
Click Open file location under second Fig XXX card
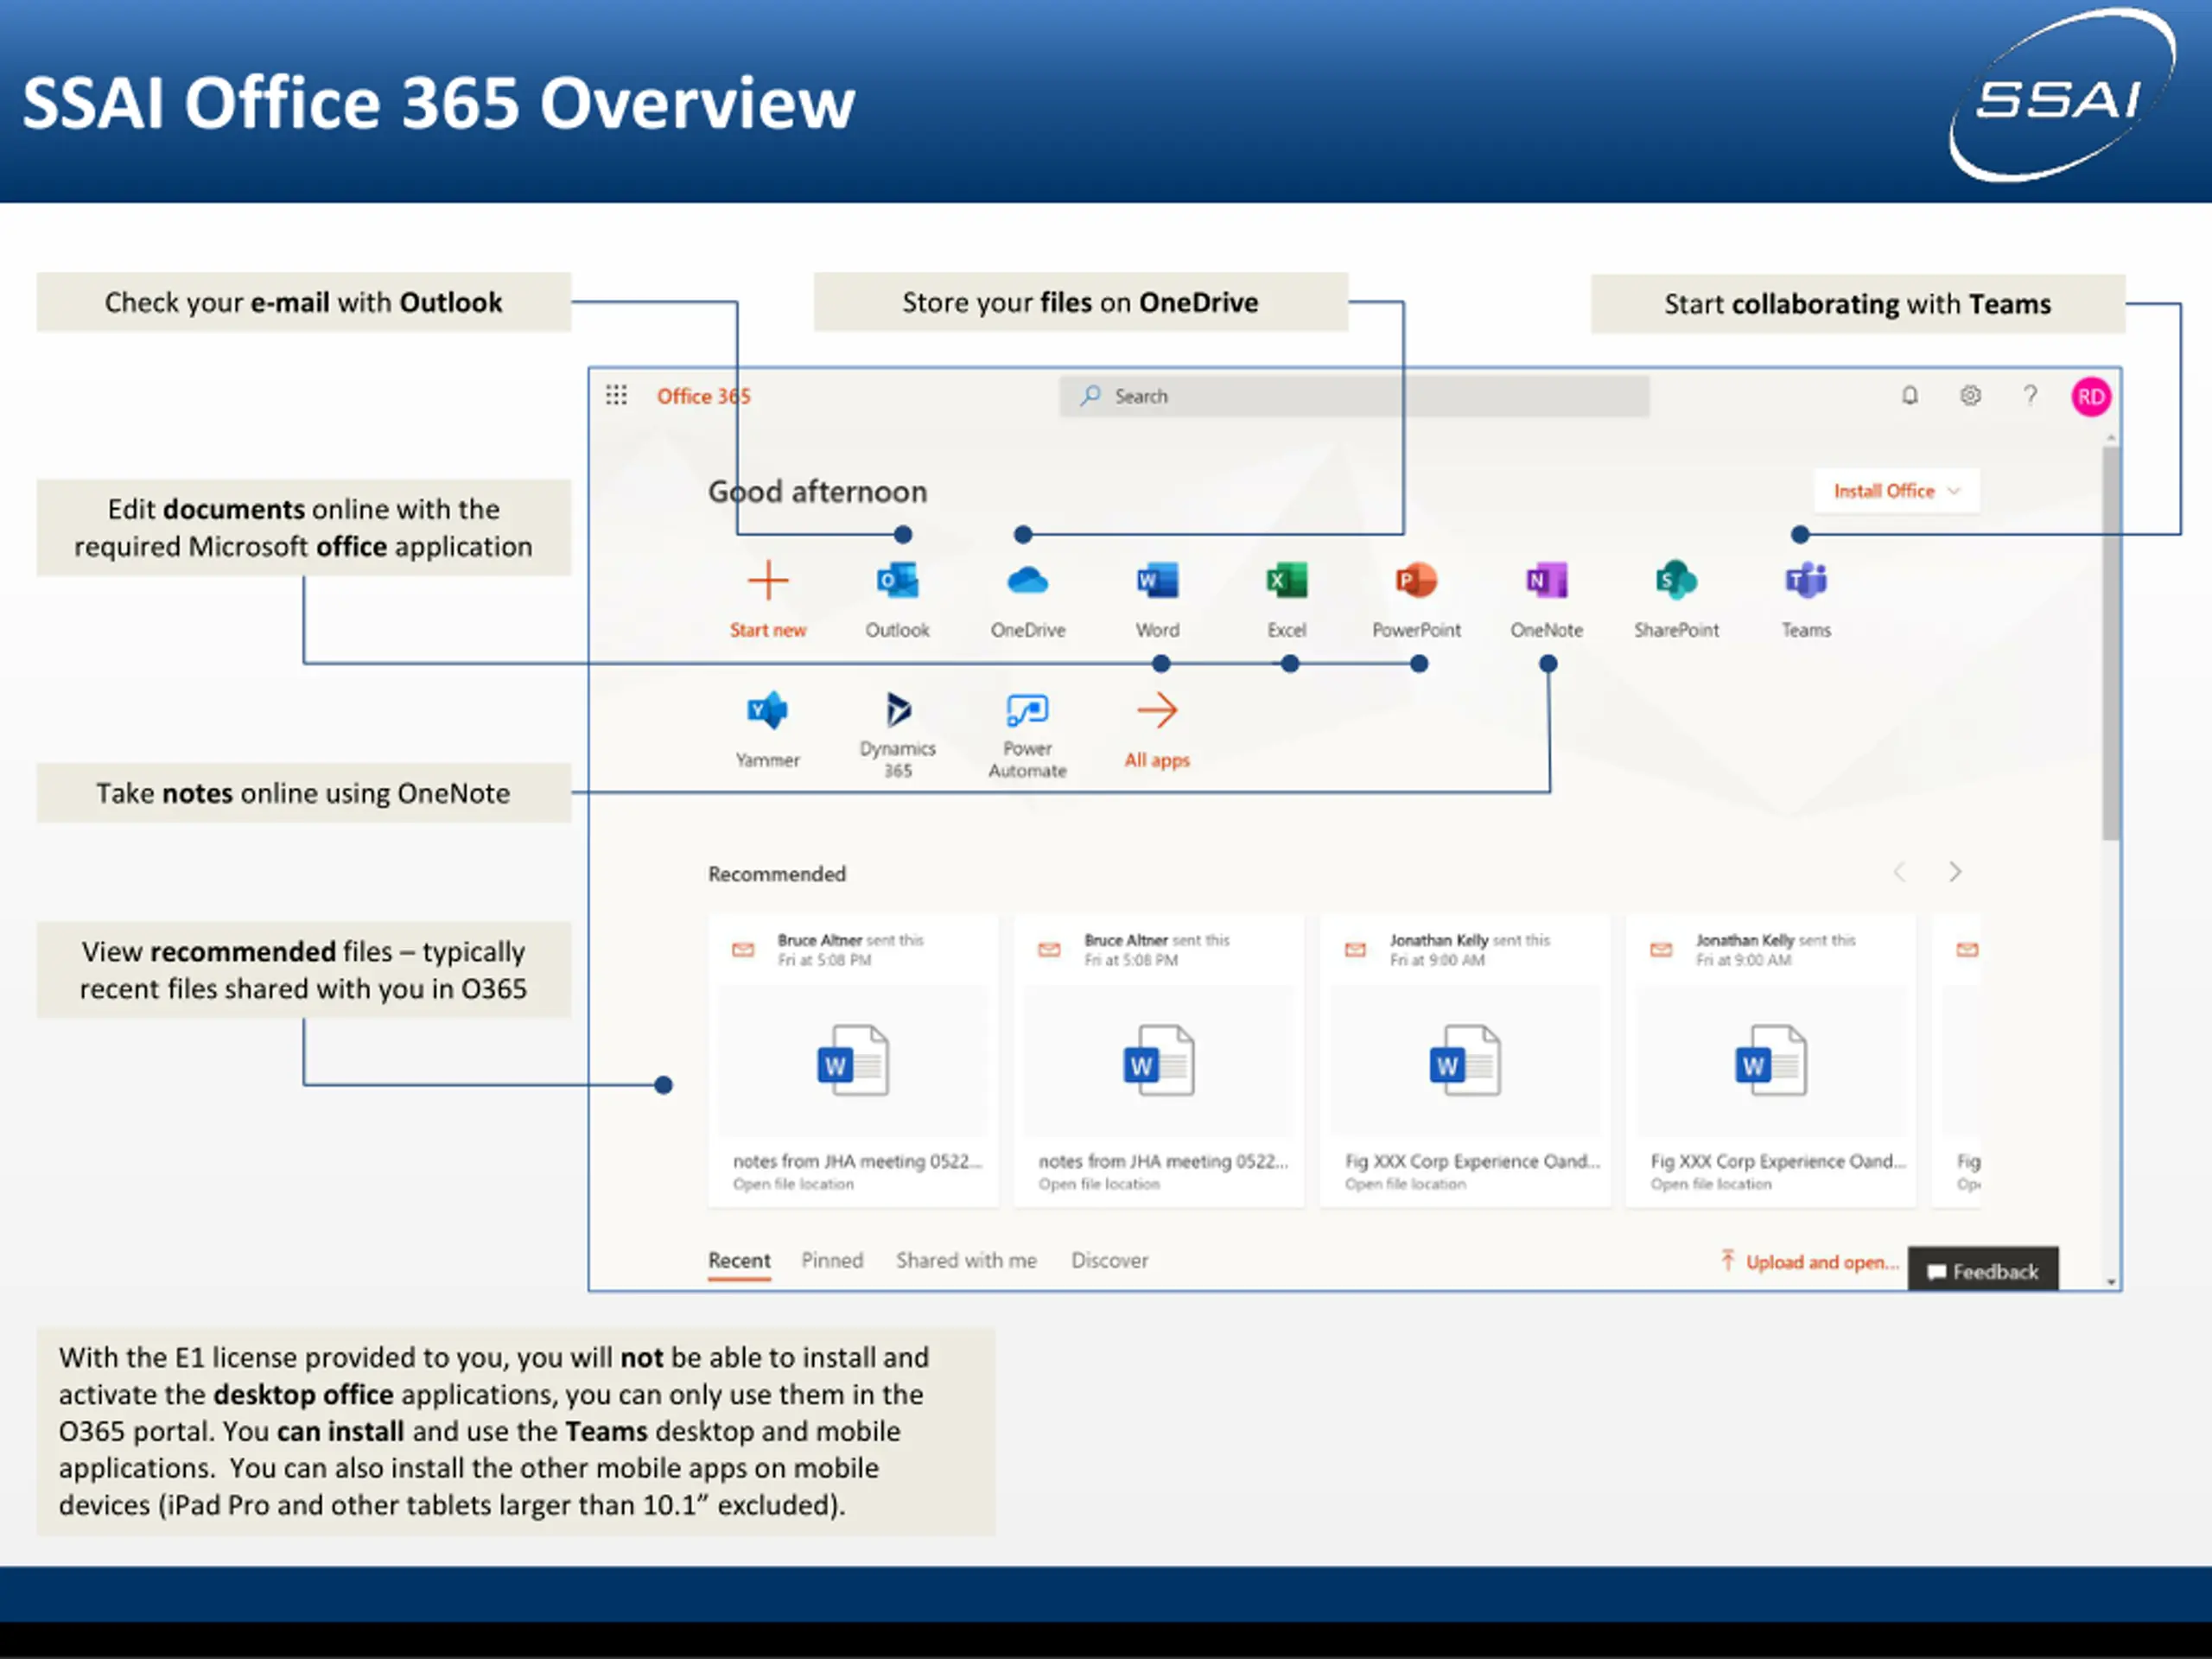pyautogui.click(x=1711, y=1184)
